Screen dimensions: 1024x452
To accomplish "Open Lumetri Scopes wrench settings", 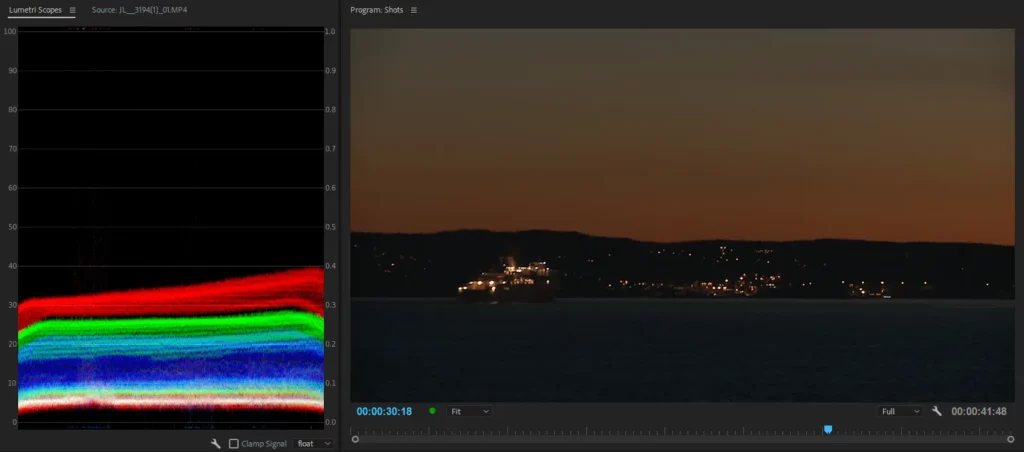I will [x=216, y=444].
